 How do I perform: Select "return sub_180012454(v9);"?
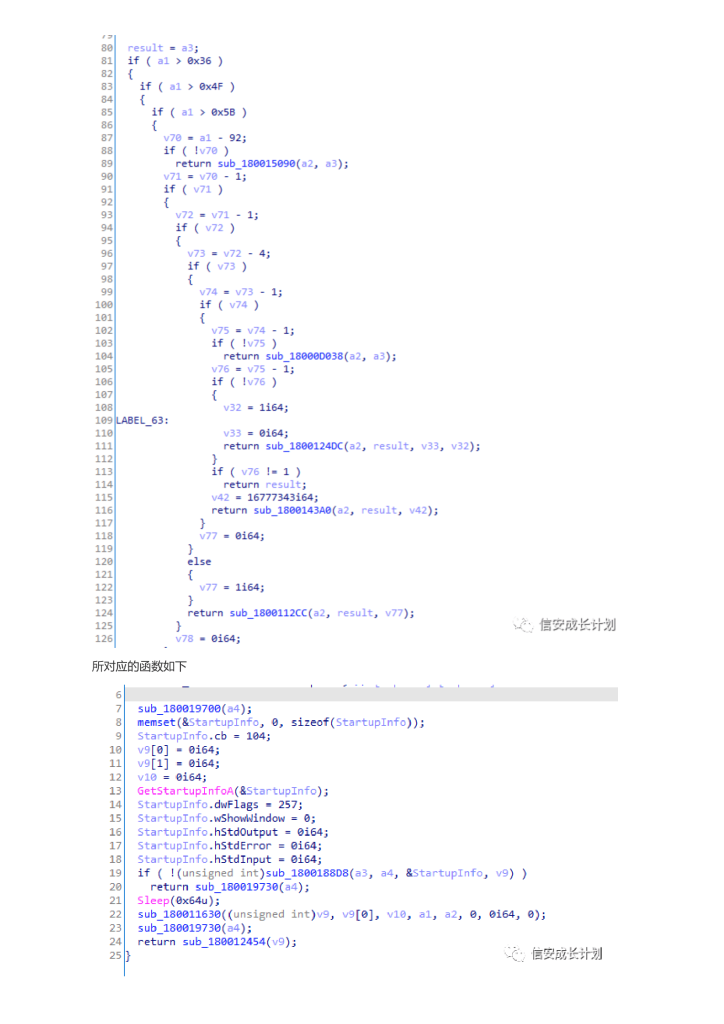(217, 942)
